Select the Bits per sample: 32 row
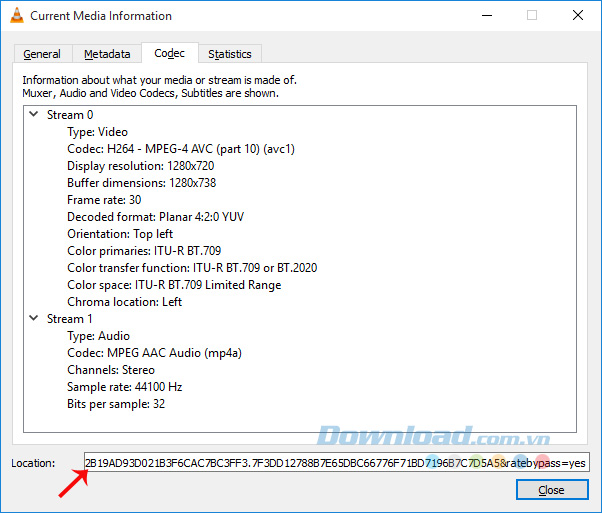The width and height of the screenshot is (602, 513). coord(116,404)
